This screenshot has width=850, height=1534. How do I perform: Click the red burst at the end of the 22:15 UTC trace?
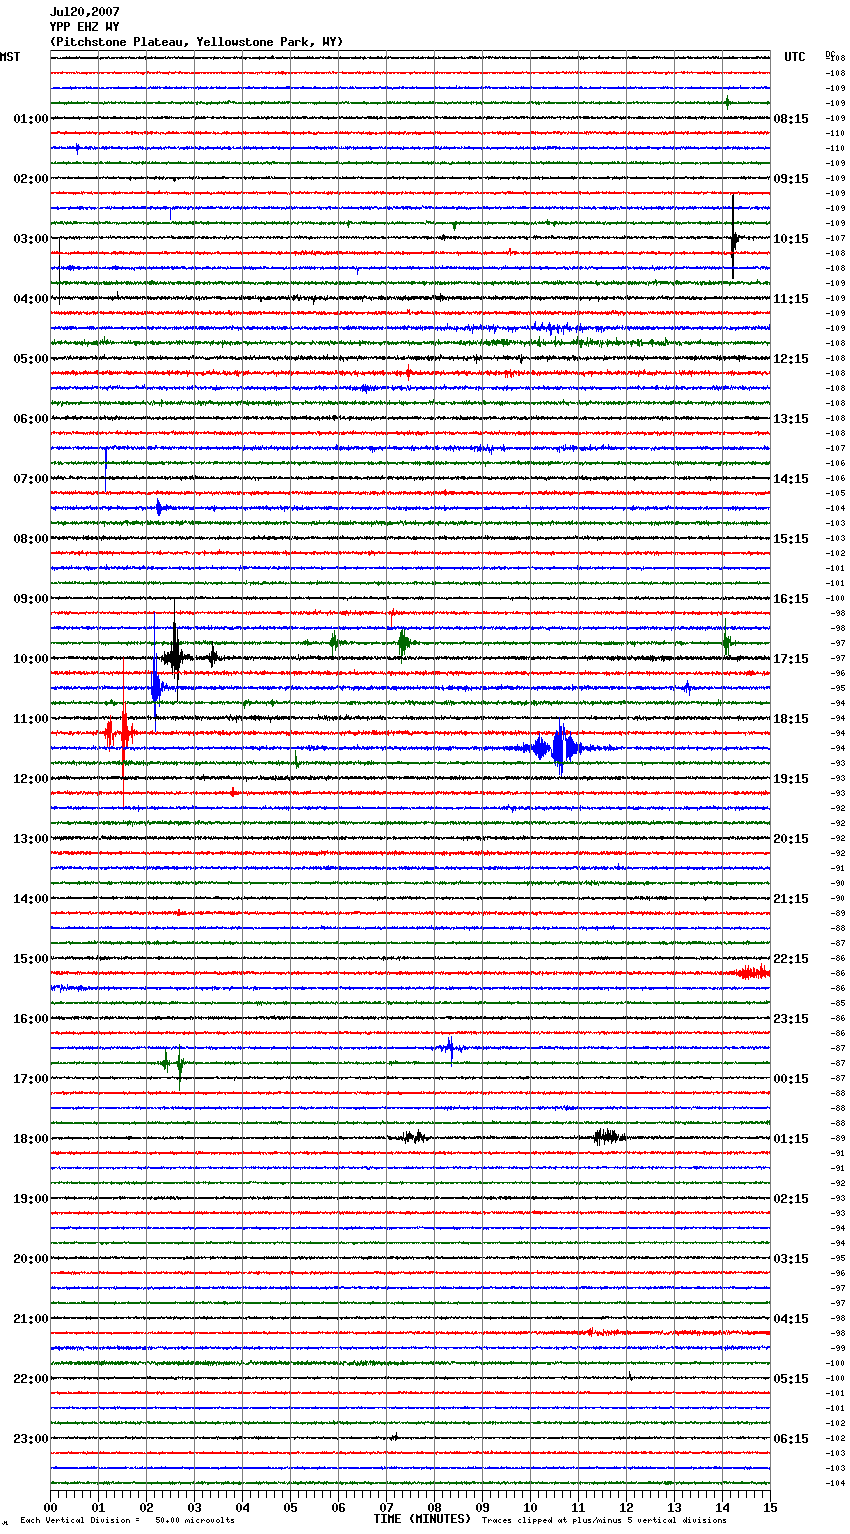(x=751, y=973)
